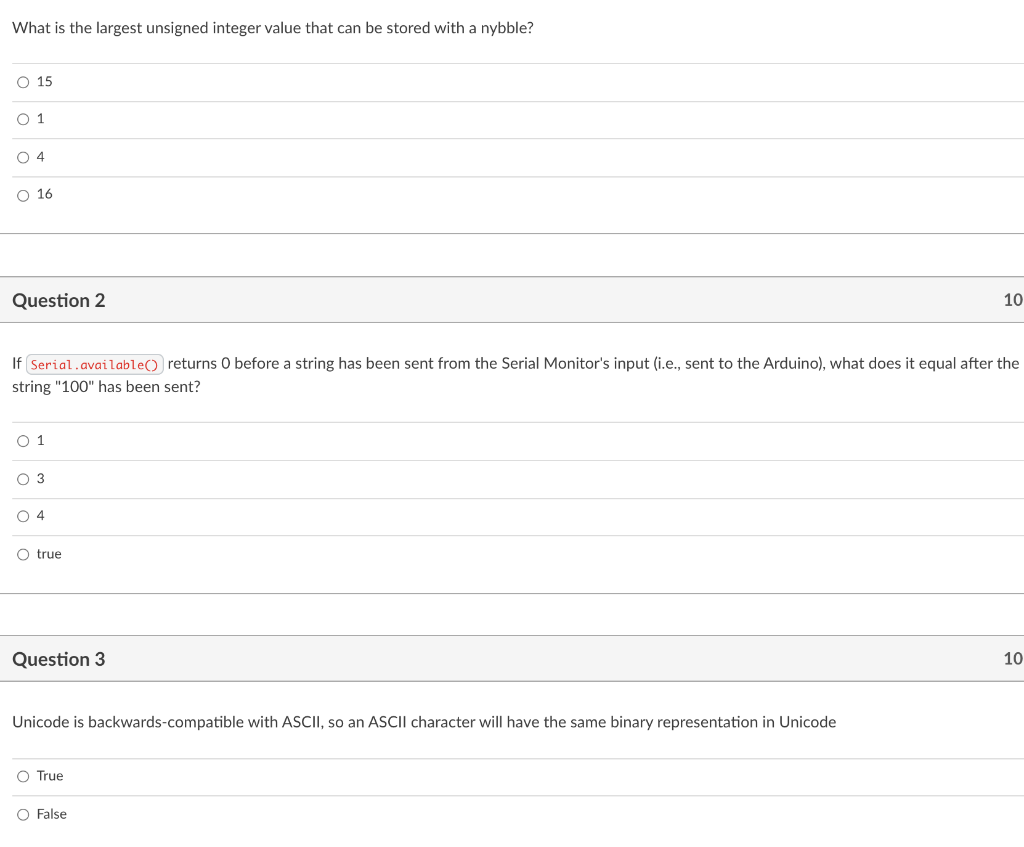Screen dimensions: 1024x847
Task: Pick "16" for the nybble question
Action: pyautogui.click(x=23, y=194)
